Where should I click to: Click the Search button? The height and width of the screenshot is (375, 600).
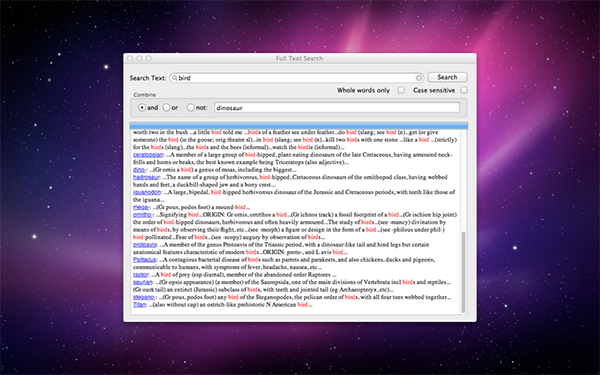point(447,77)
